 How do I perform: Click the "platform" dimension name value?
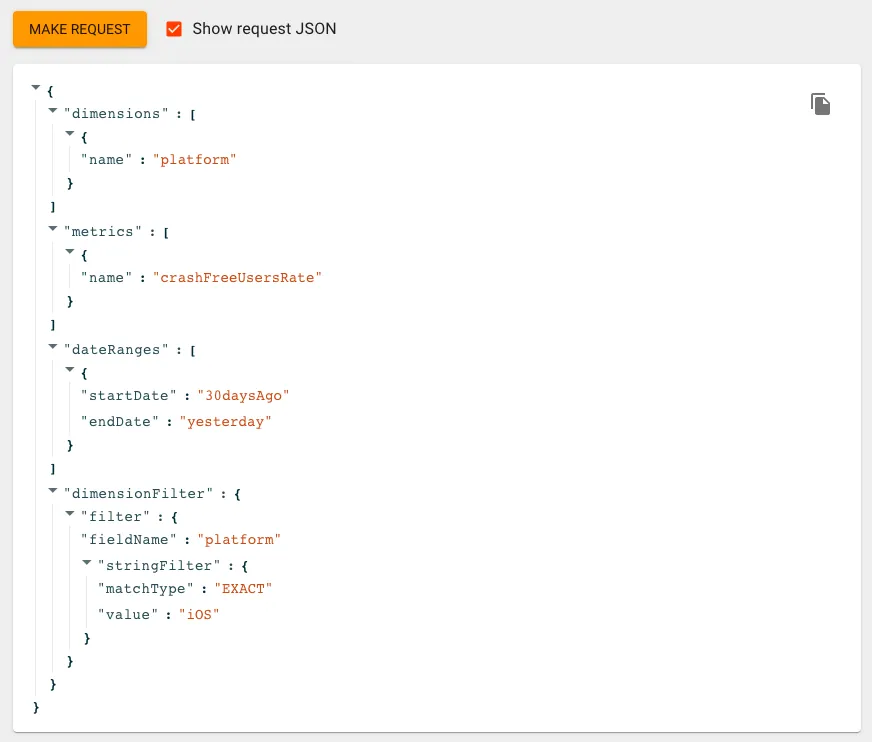(194, 160)
